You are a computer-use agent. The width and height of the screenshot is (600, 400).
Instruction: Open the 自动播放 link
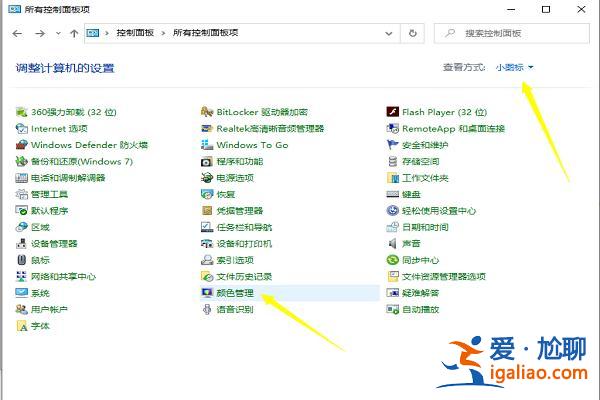tap(421, 310)
